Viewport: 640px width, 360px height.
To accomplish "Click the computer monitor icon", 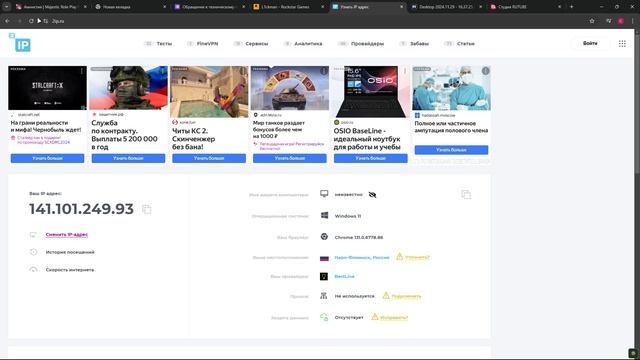I will 324,193.
